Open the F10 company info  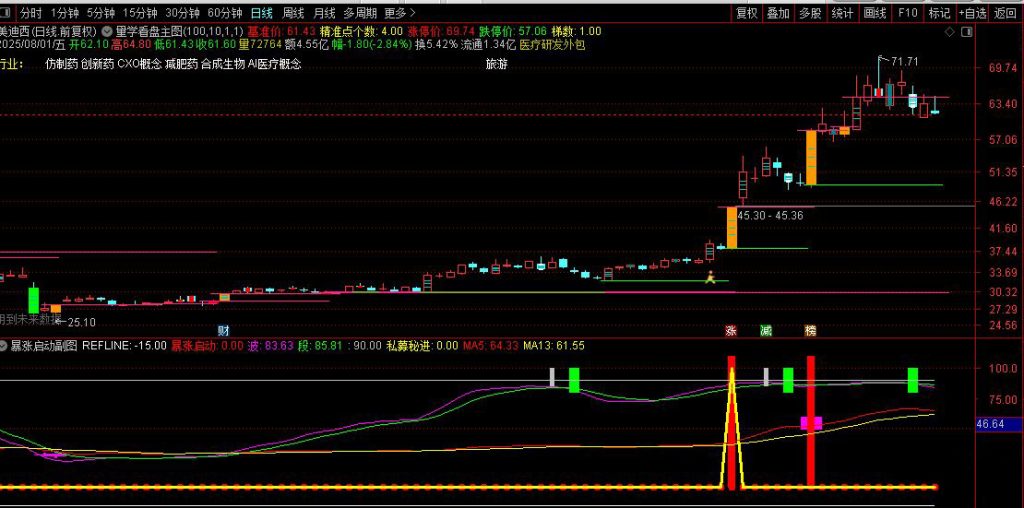(x=907, y=13)
